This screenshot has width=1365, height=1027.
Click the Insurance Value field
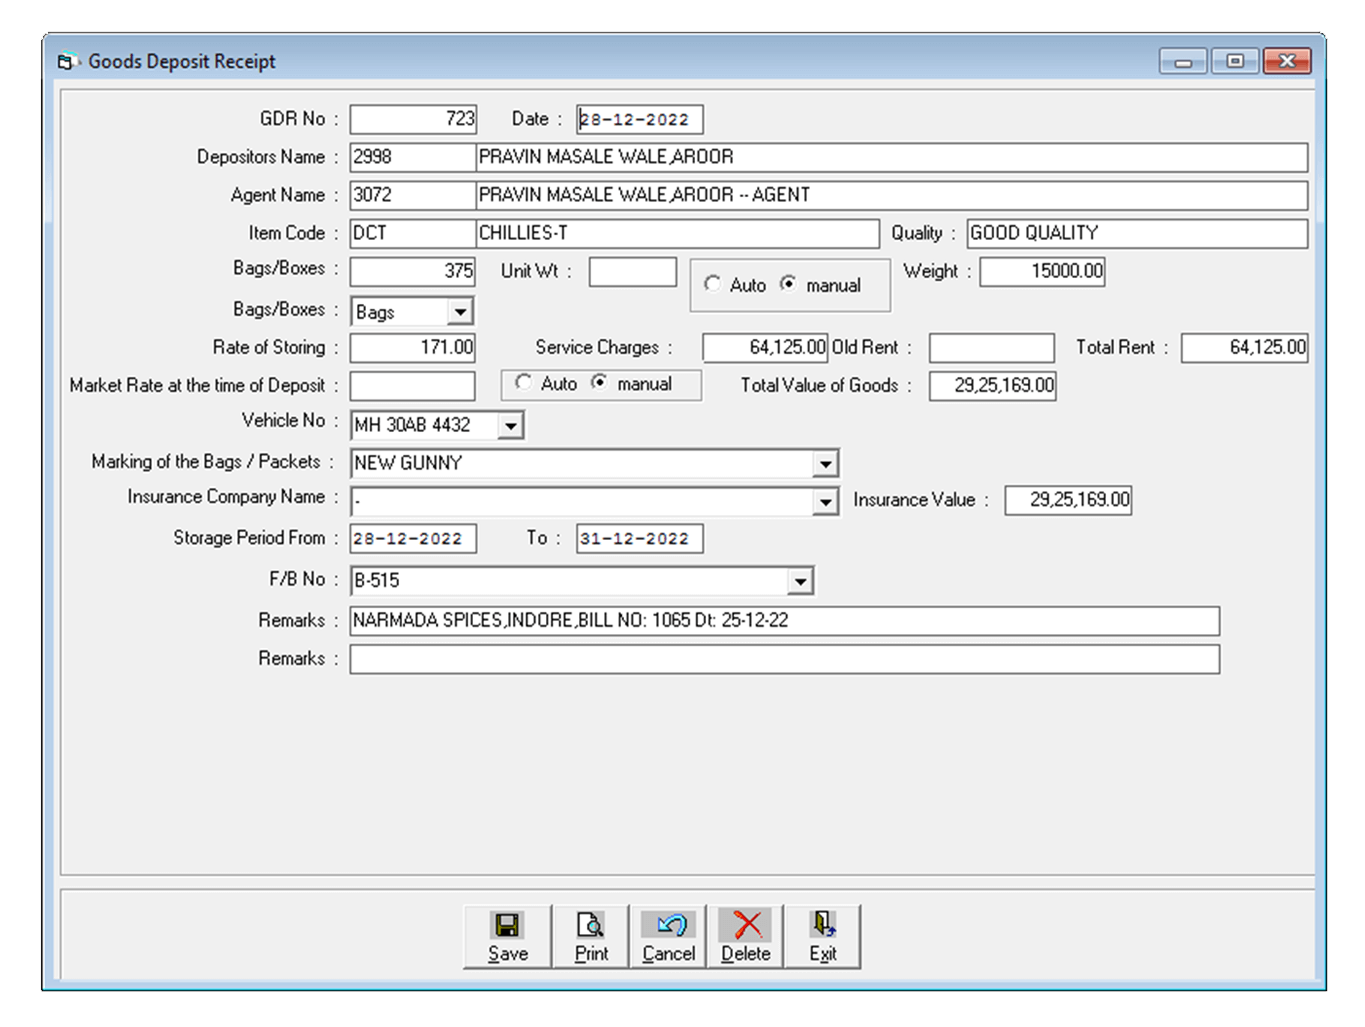tap(1068, 499)
